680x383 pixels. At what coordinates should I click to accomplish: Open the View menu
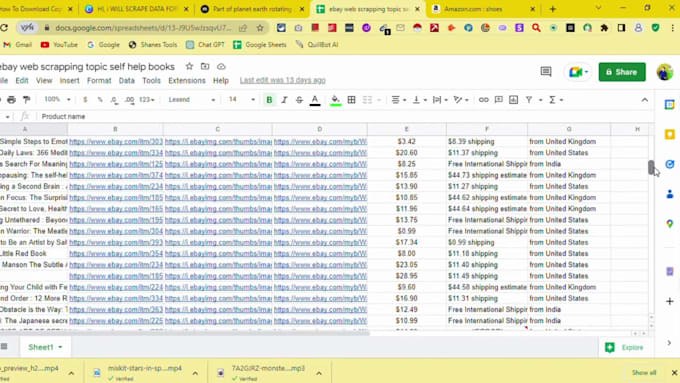(x=44, y=81)
